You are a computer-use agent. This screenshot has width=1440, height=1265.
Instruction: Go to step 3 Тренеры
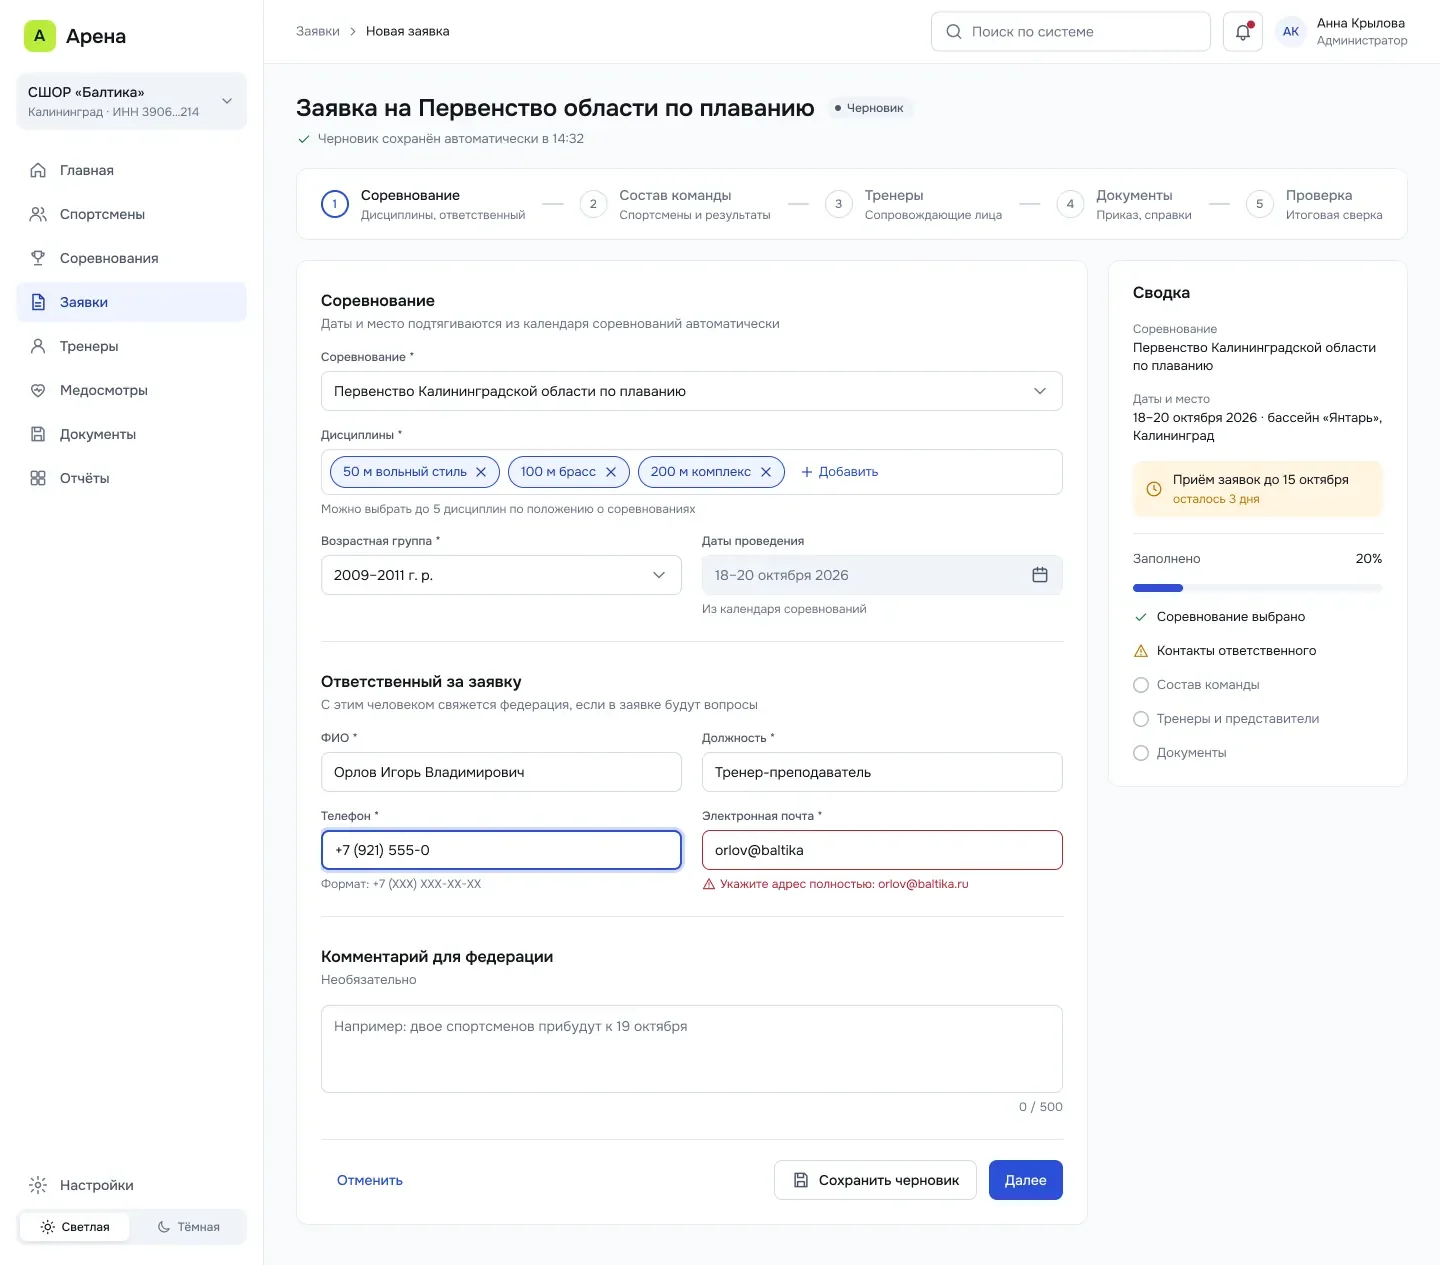click(914, 204)
